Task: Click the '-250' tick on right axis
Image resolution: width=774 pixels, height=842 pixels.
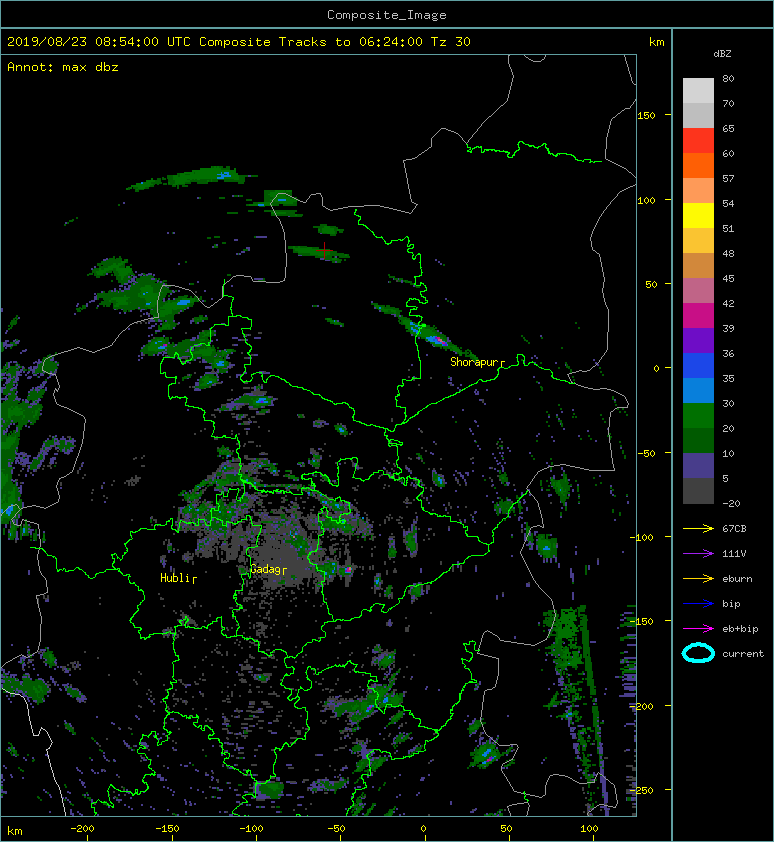Action: [x=642, y=790]
